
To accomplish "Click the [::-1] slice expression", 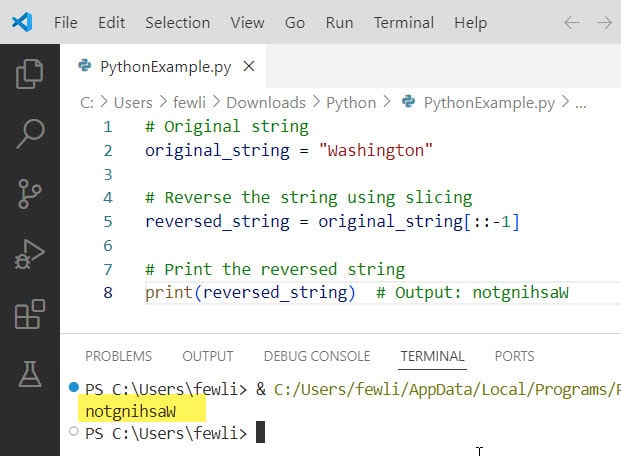I will 491,221.
